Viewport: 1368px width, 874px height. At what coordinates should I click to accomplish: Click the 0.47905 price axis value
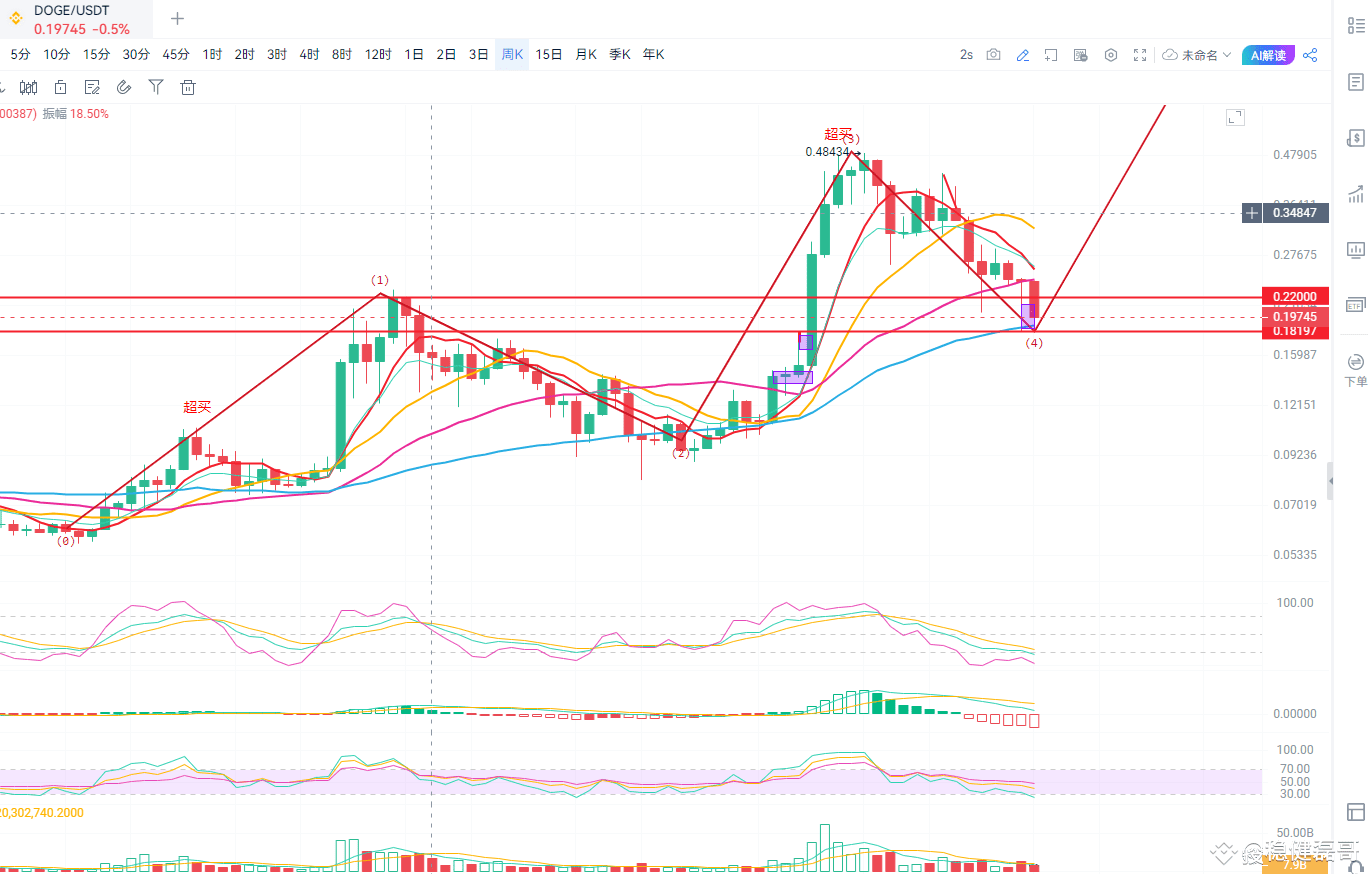tap(1294, 155)
